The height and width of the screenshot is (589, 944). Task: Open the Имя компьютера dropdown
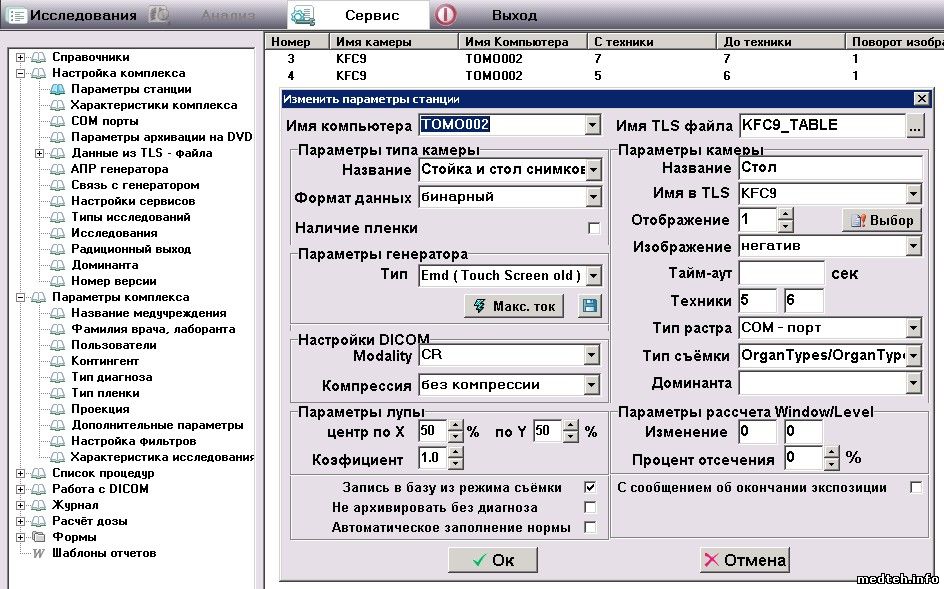pos(593,126)
